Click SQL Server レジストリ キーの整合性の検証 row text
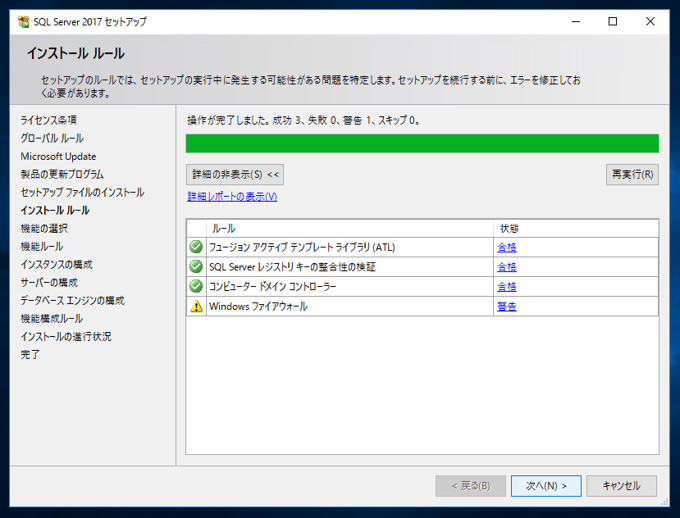The width and height of the screenshot is (680, 518). [x=292, y=267]
